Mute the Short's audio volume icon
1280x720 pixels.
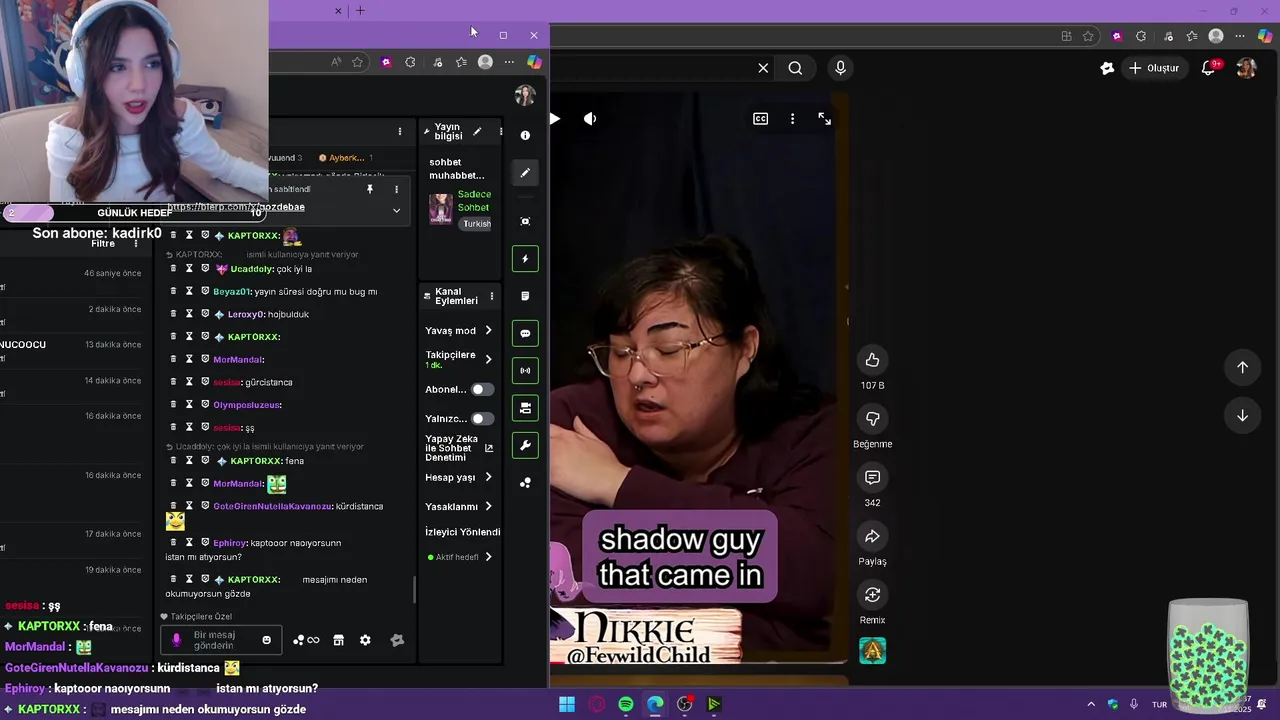pyautogui.click(x=590, y=118)
